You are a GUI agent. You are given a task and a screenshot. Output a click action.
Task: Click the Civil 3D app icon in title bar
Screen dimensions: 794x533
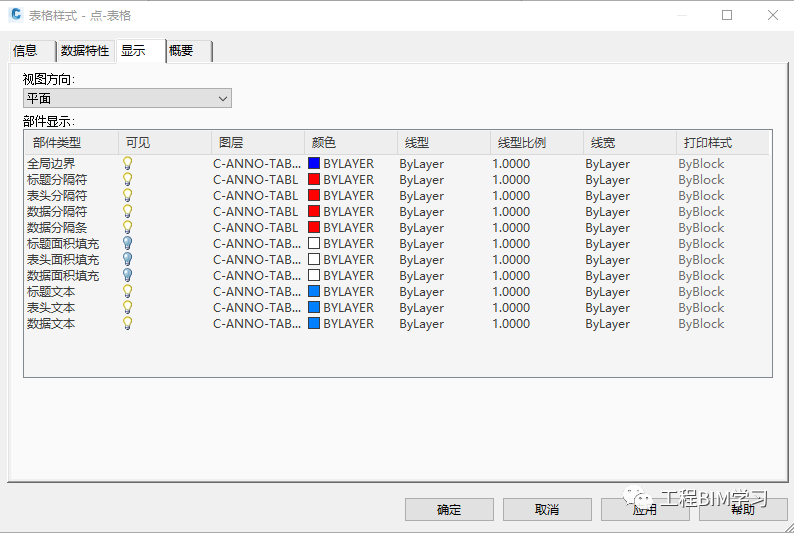click(x=16, y=15)
